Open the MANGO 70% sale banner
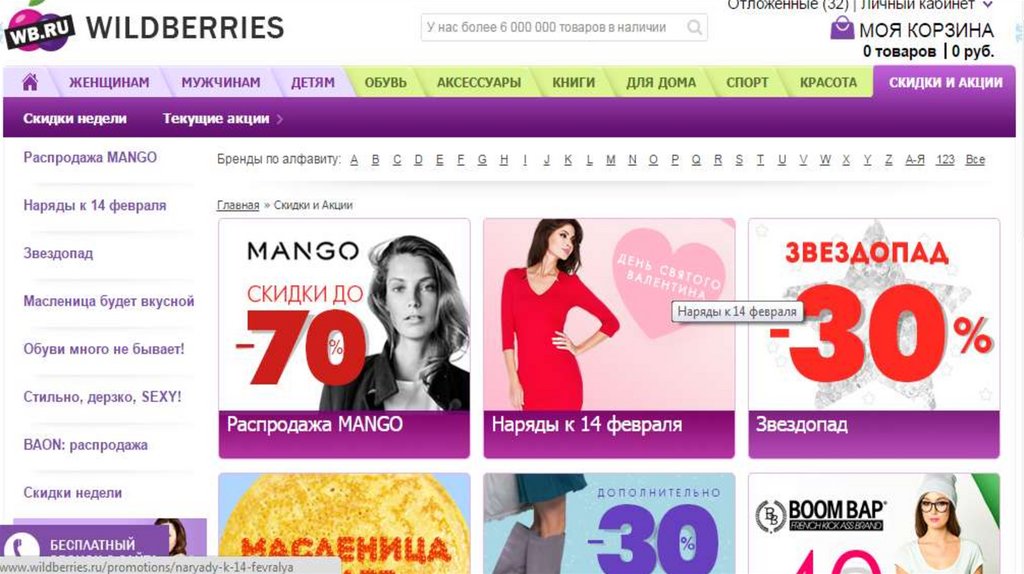Screen dimensions: 1024x574 coord(344,338)
